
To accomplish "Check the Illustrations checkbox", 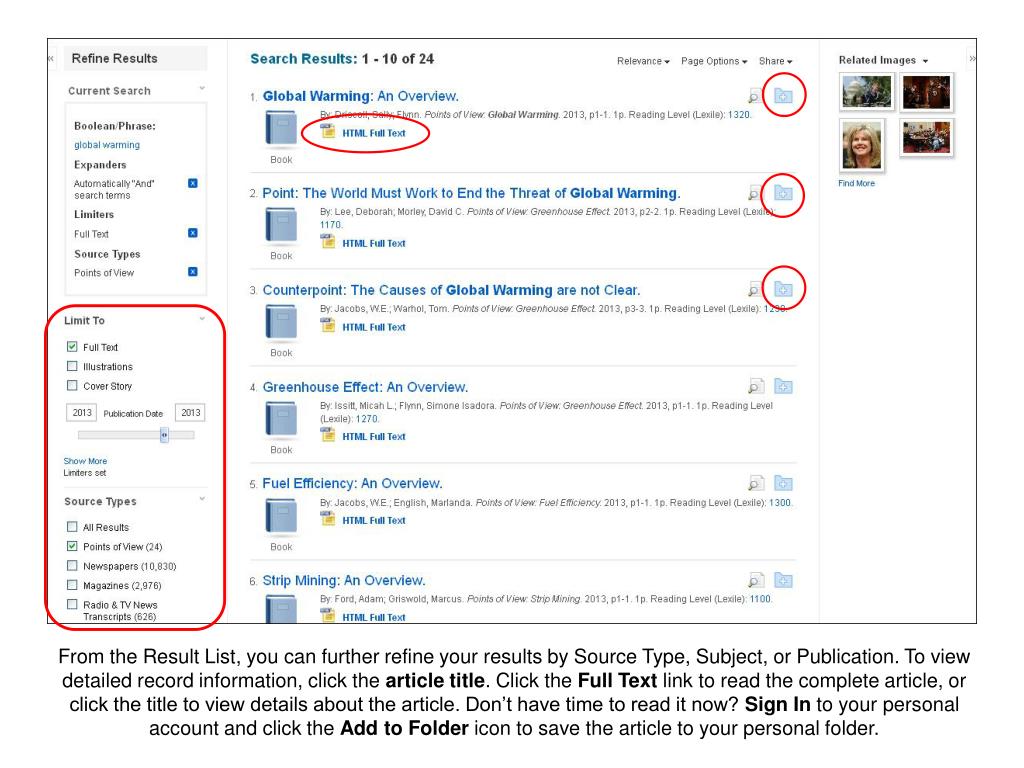I will [x=72, y=366].
